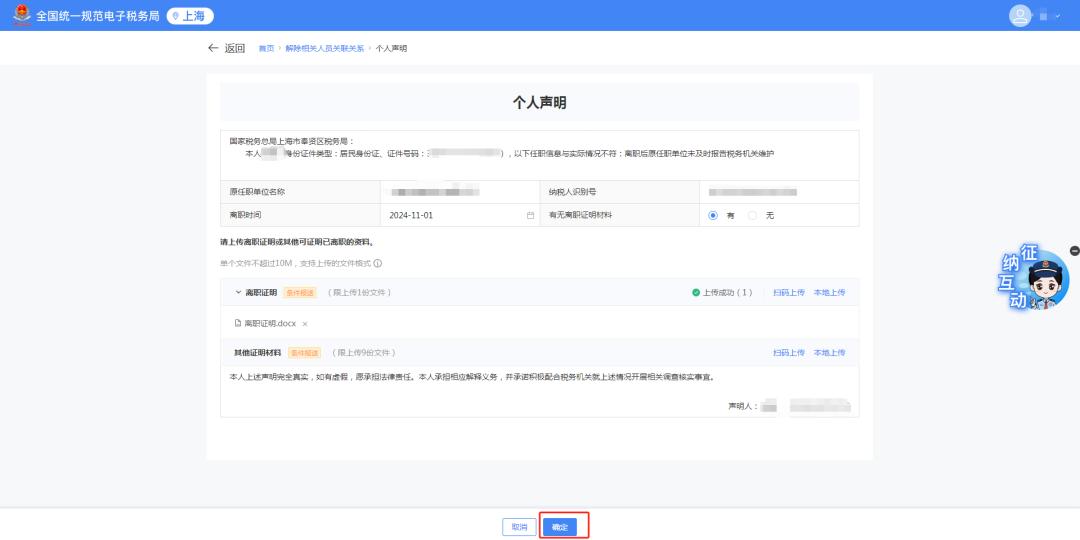Click 本地上传 for 离职证明
The height and width of the screenshot is (540, 1080).
(829, 293)
